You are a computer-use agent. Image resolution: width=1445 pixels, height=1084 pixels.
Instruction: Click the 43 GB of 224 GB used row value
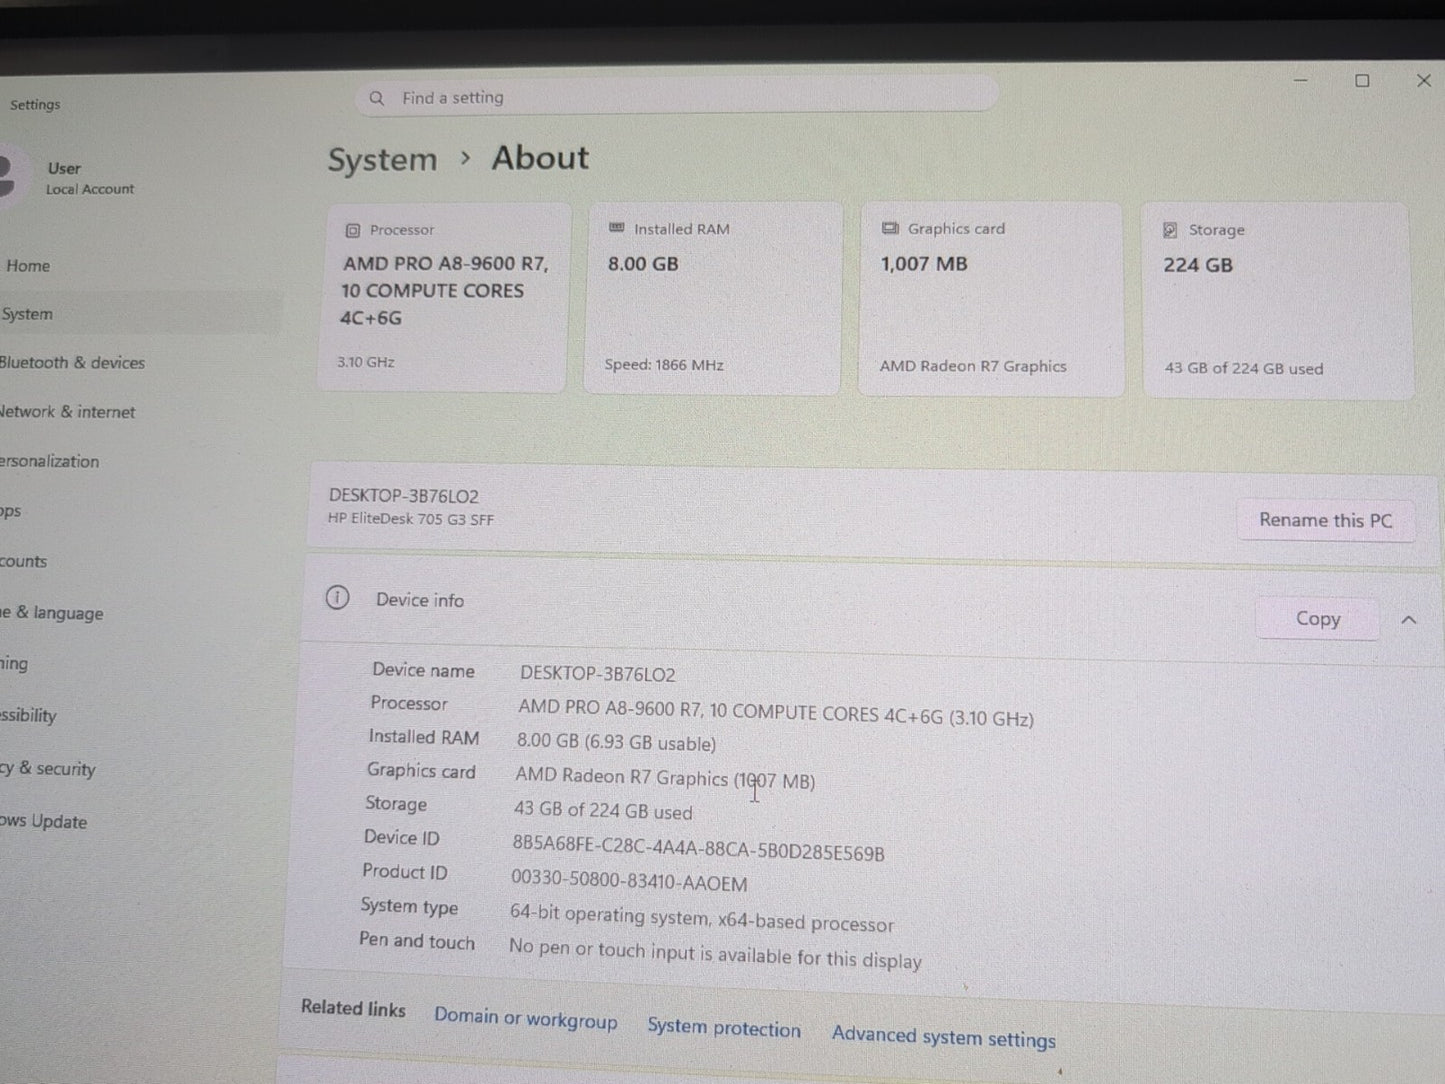tap(603, 811)
